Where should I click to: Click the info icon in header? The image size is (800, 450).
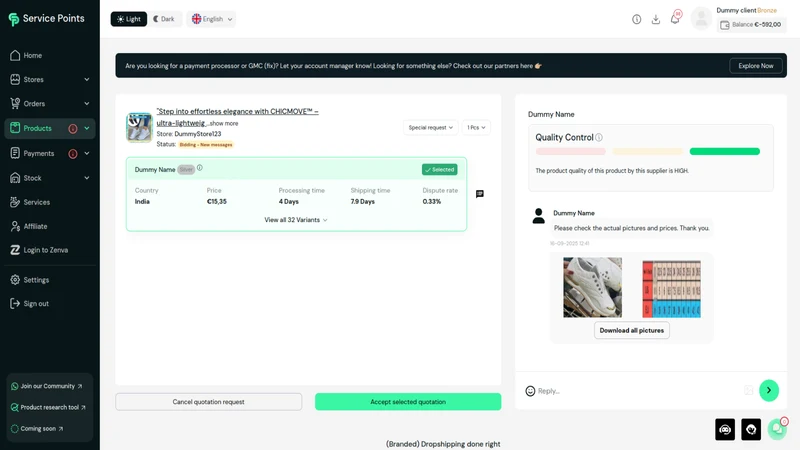point(636,19)
